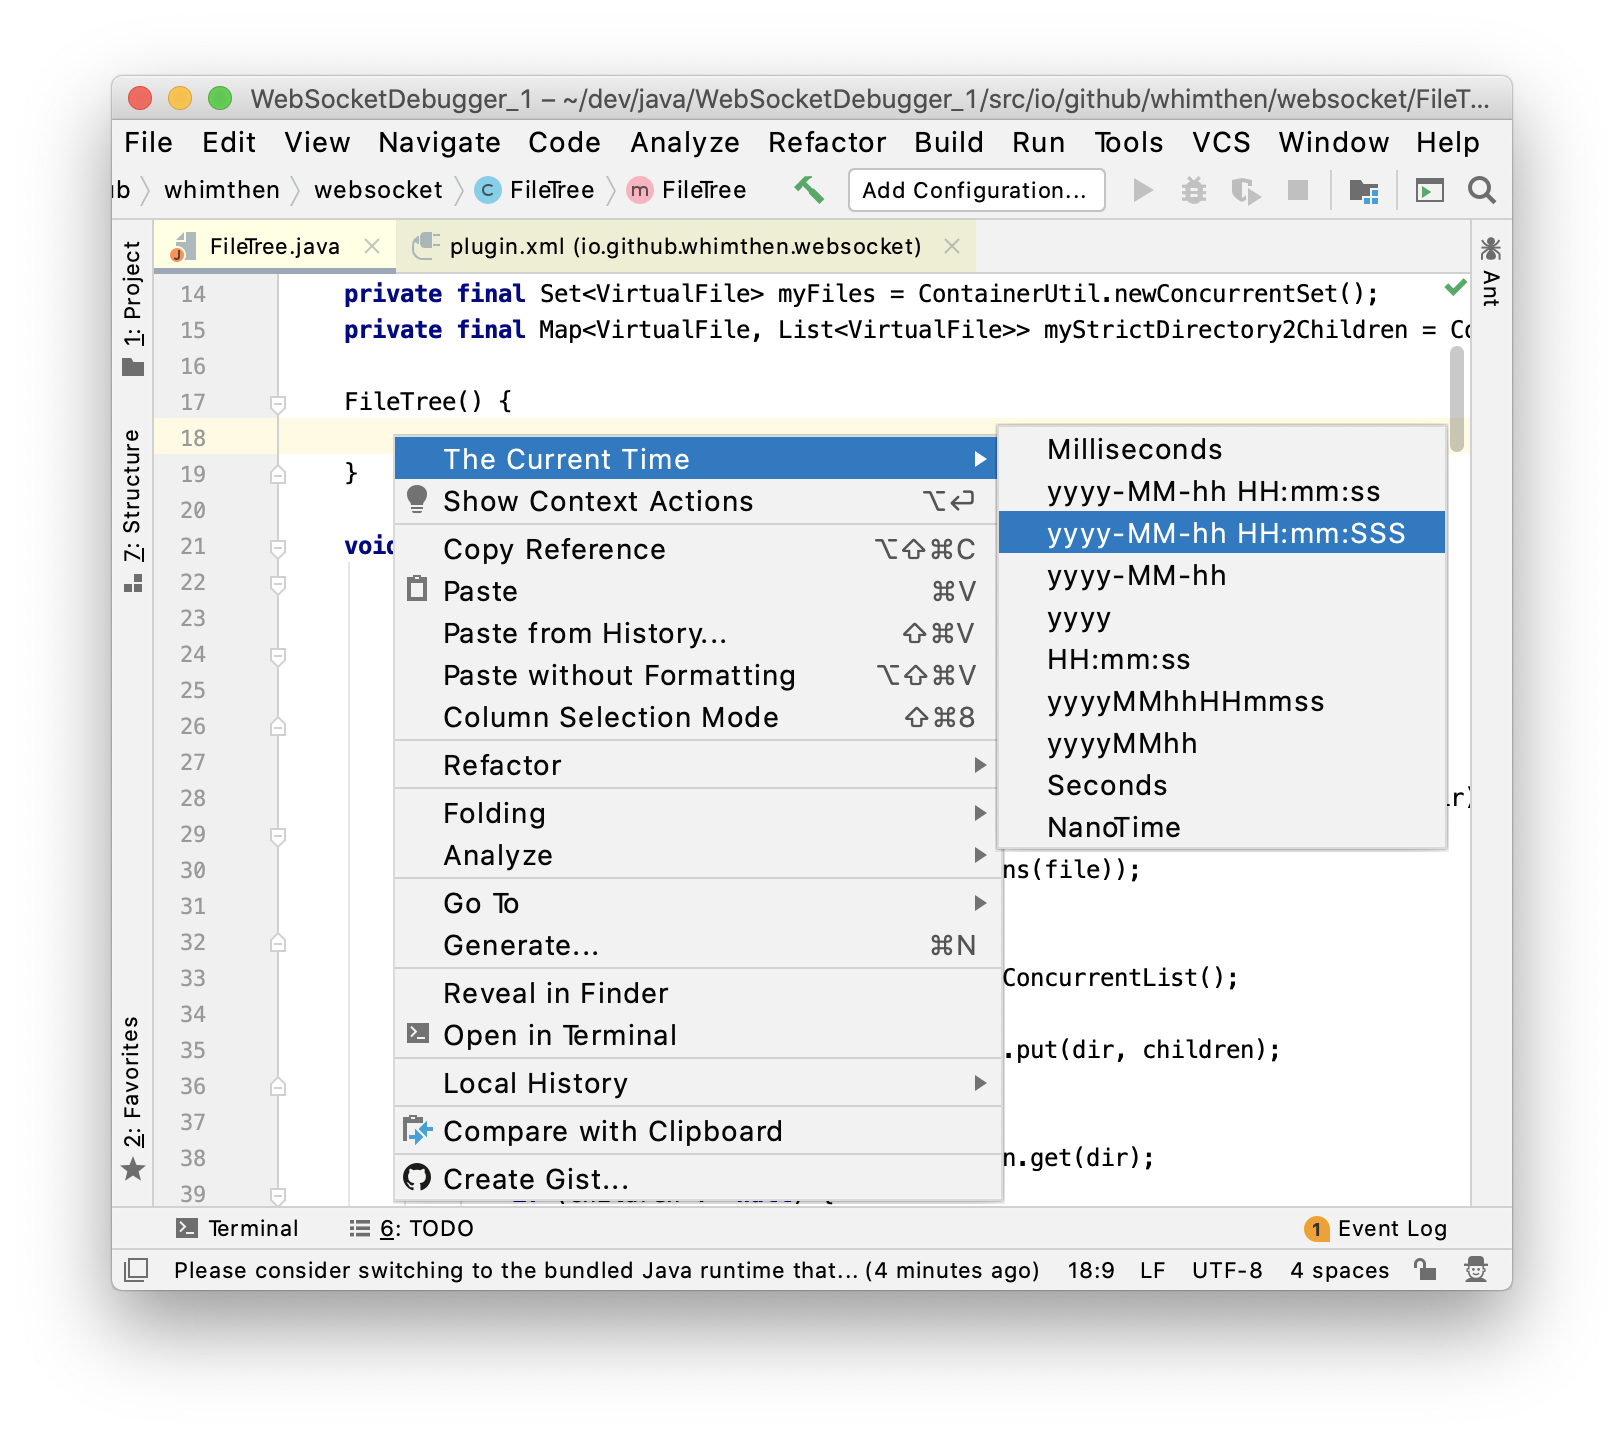
Task: Choose Compare with Clipboard
Action: tap(698, 1131)
